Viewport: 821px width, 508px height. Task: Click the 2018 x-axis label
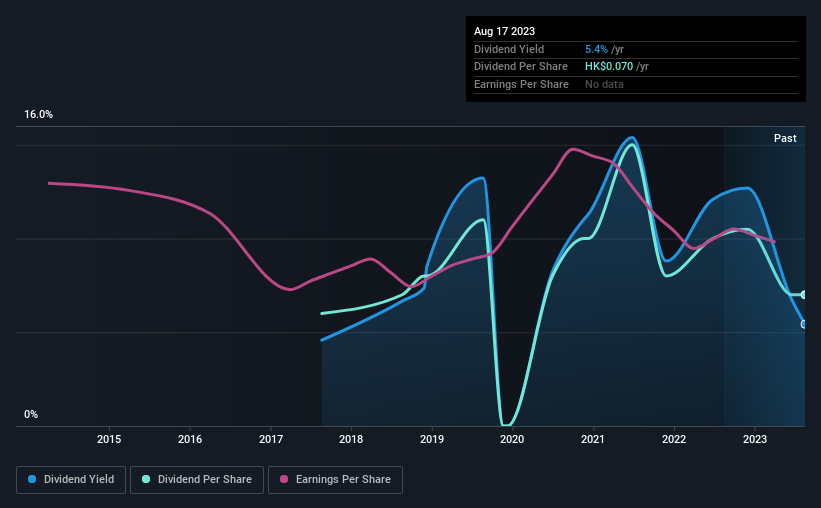pyautogui.click(x=351, y=439)
